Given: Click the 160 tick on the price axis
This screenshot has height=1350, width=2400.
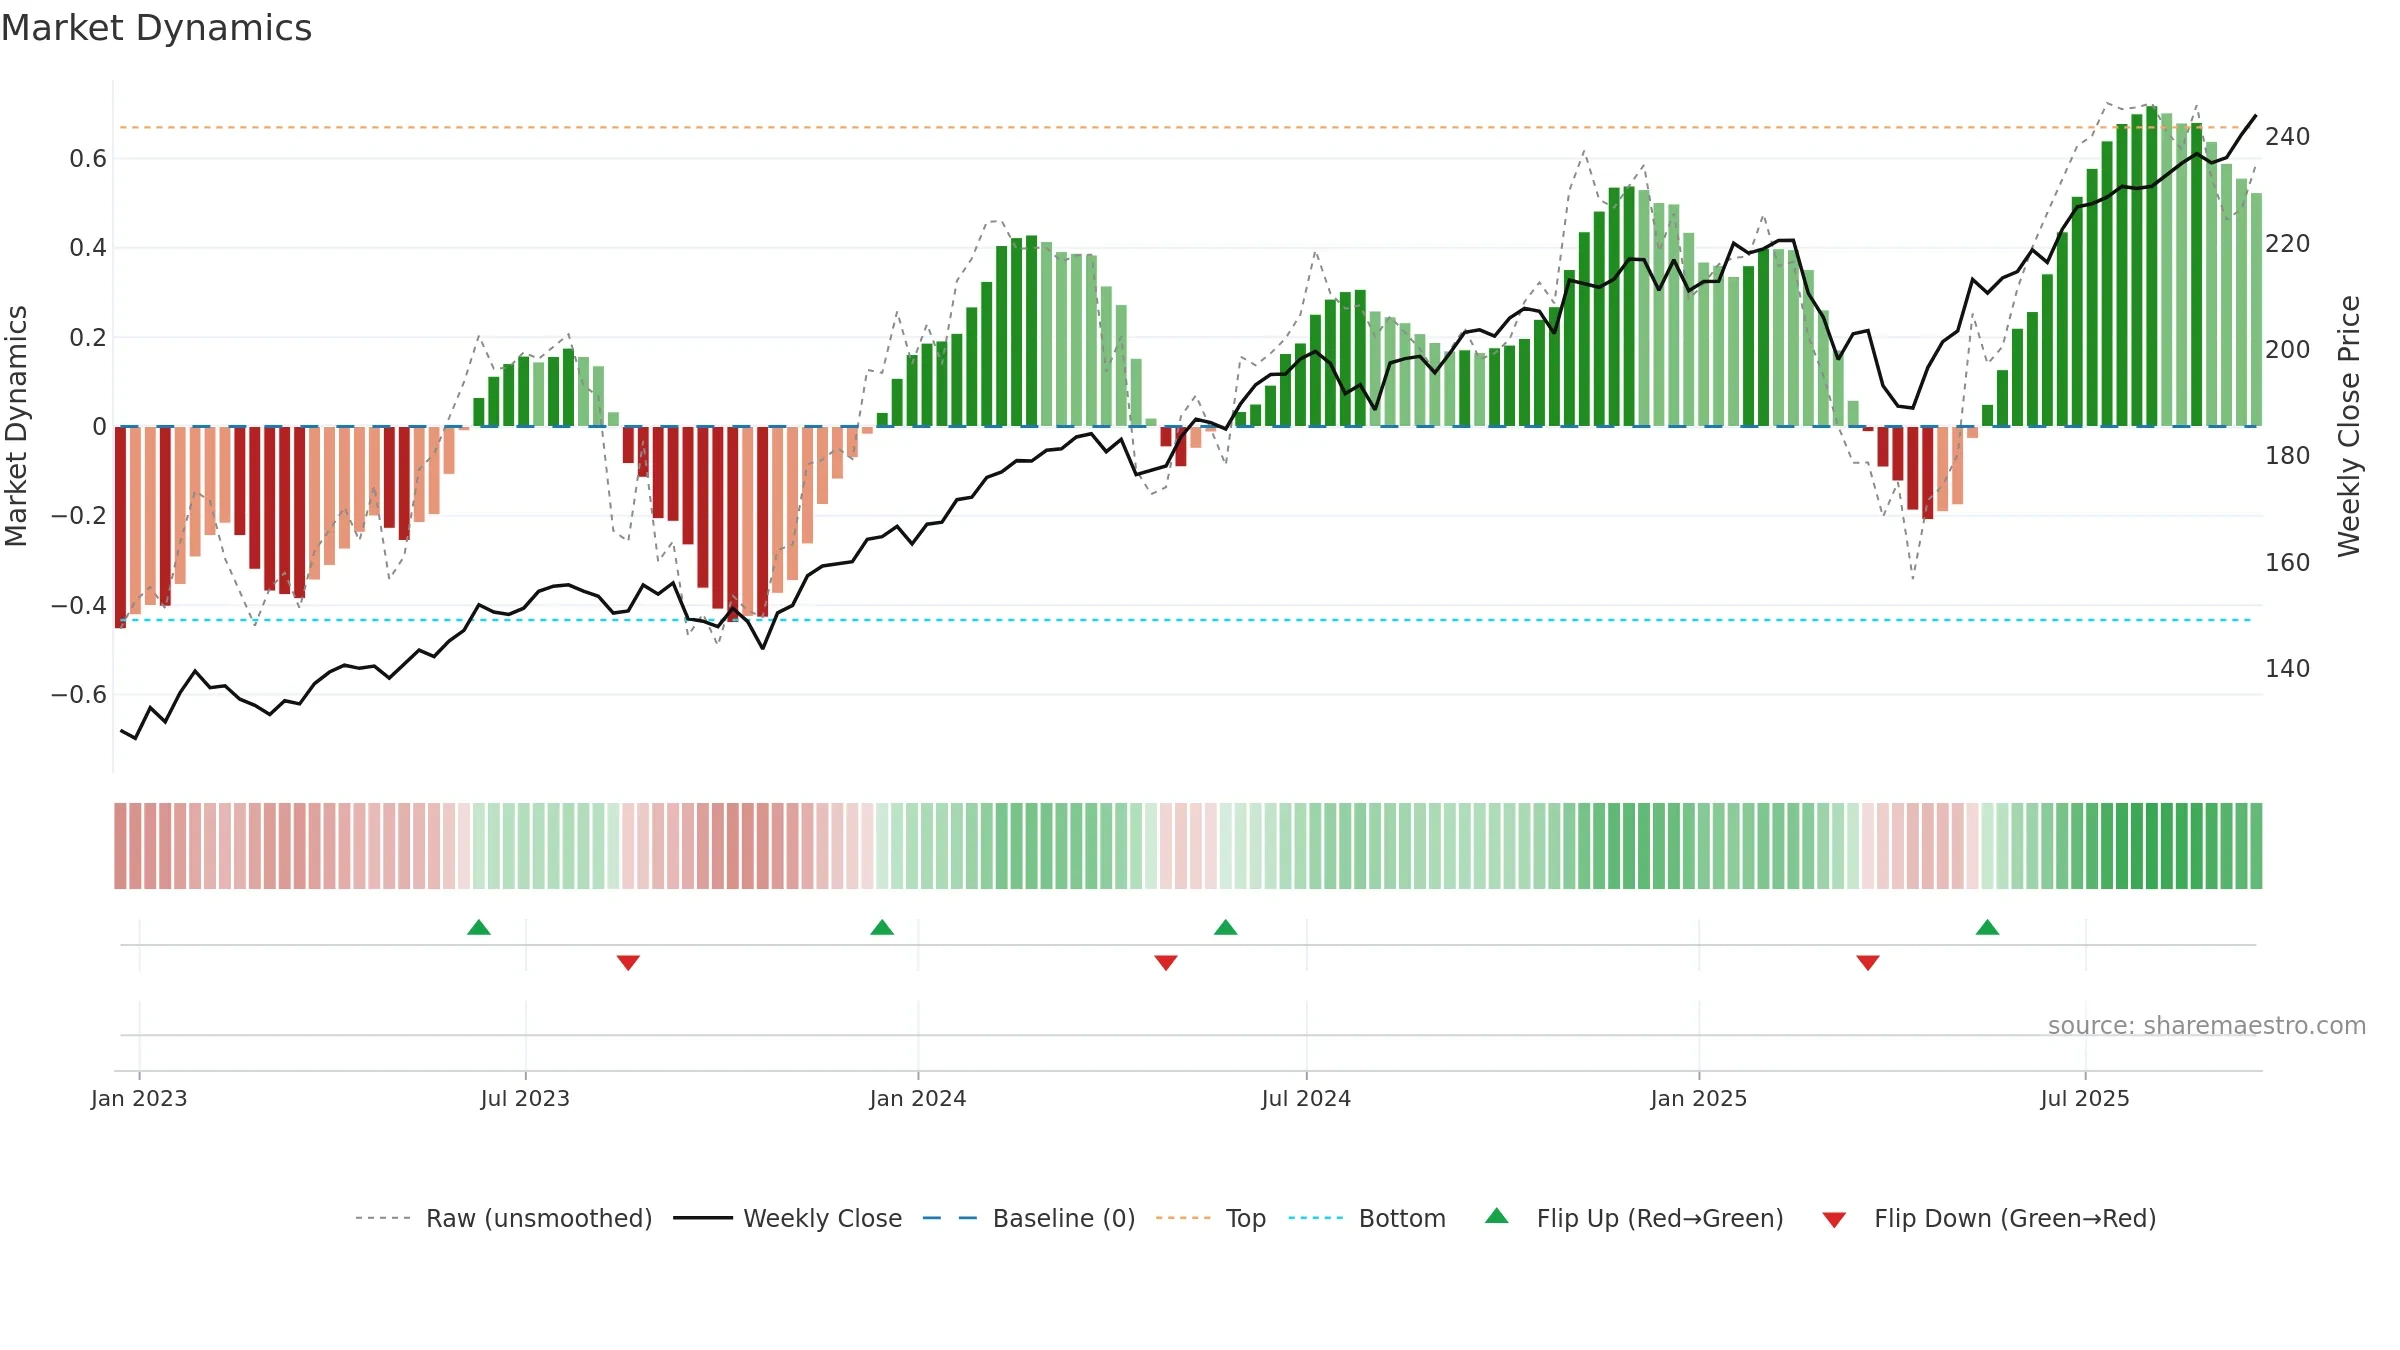Looking at the screenshot, I should (2288, 563).
